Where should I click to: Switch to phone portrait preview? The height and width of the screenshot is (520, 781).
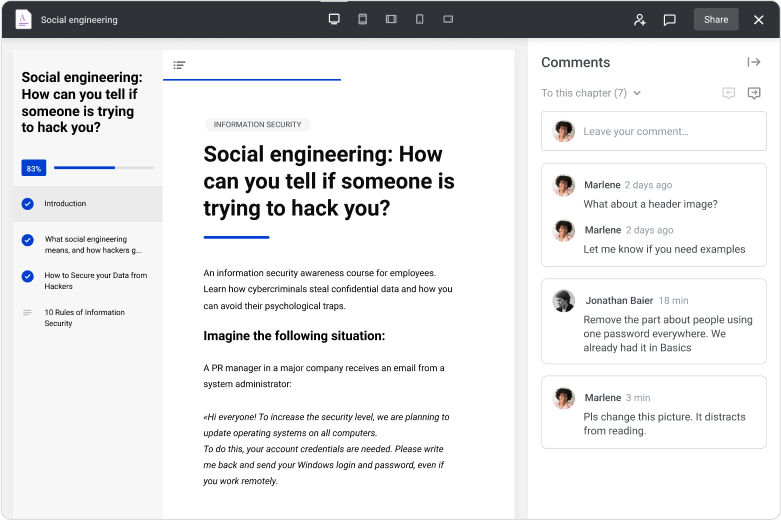click(x=420, y=19)
